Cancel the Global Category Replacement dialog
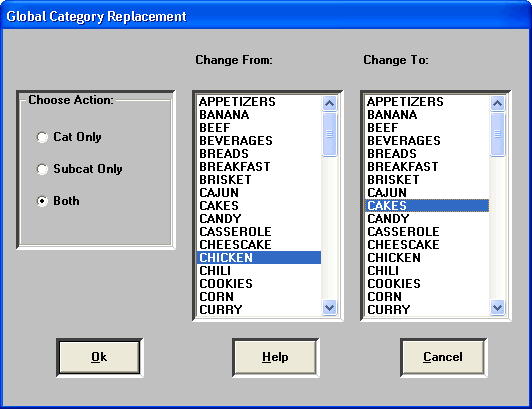The height and width of the screenshot is (409, 532). [443, 357]
